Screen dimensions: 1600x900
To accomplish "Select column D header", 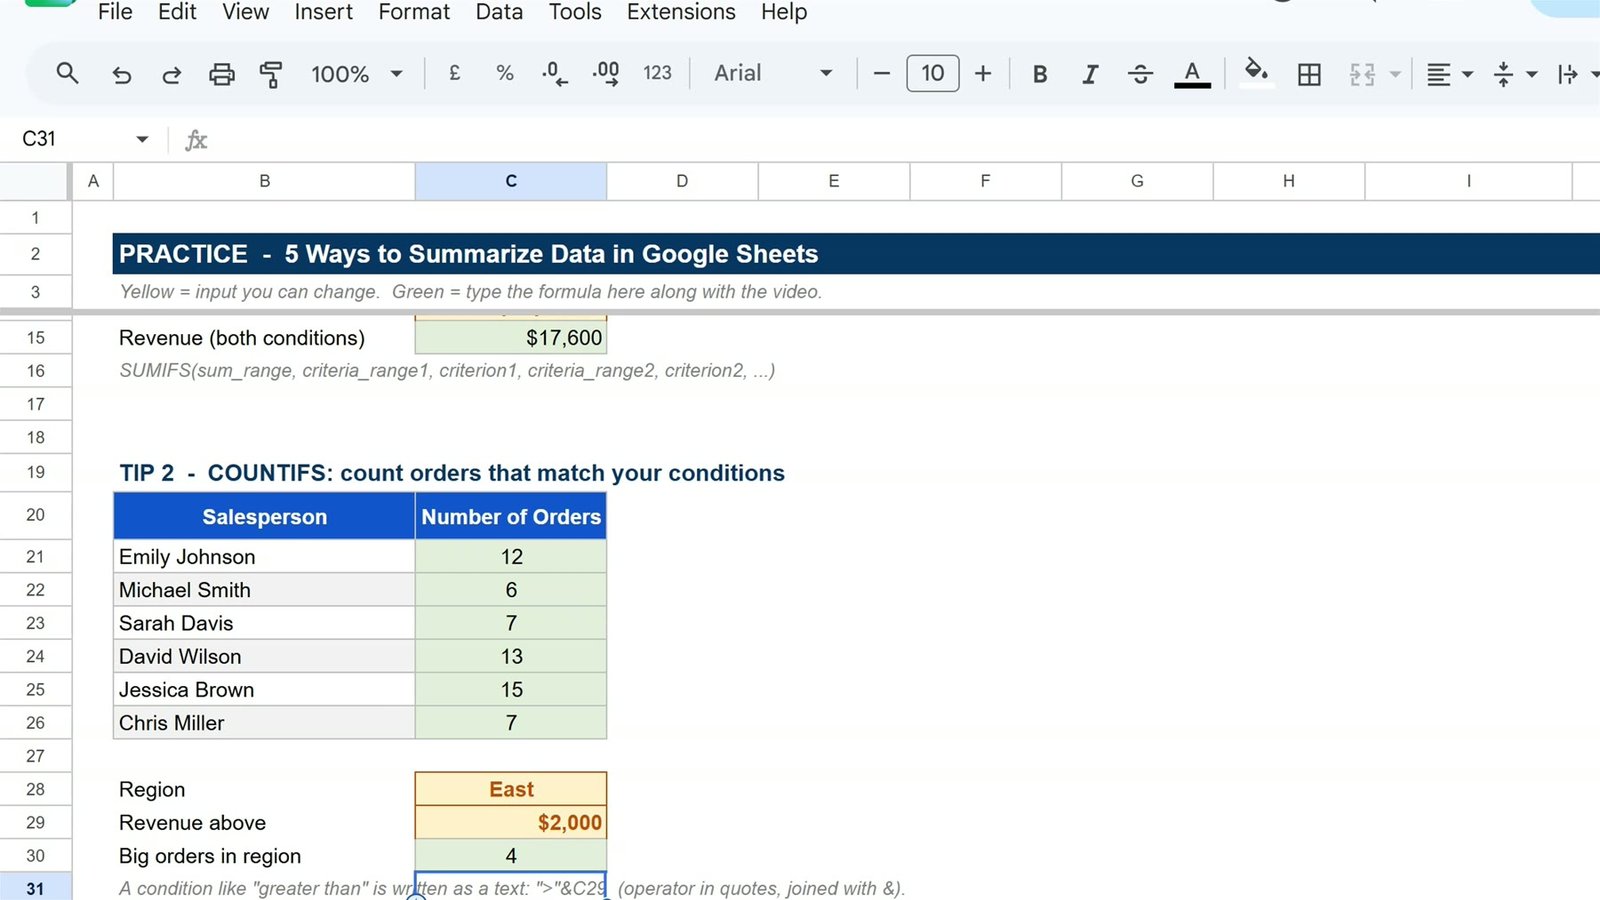I will tap(682, 181).
